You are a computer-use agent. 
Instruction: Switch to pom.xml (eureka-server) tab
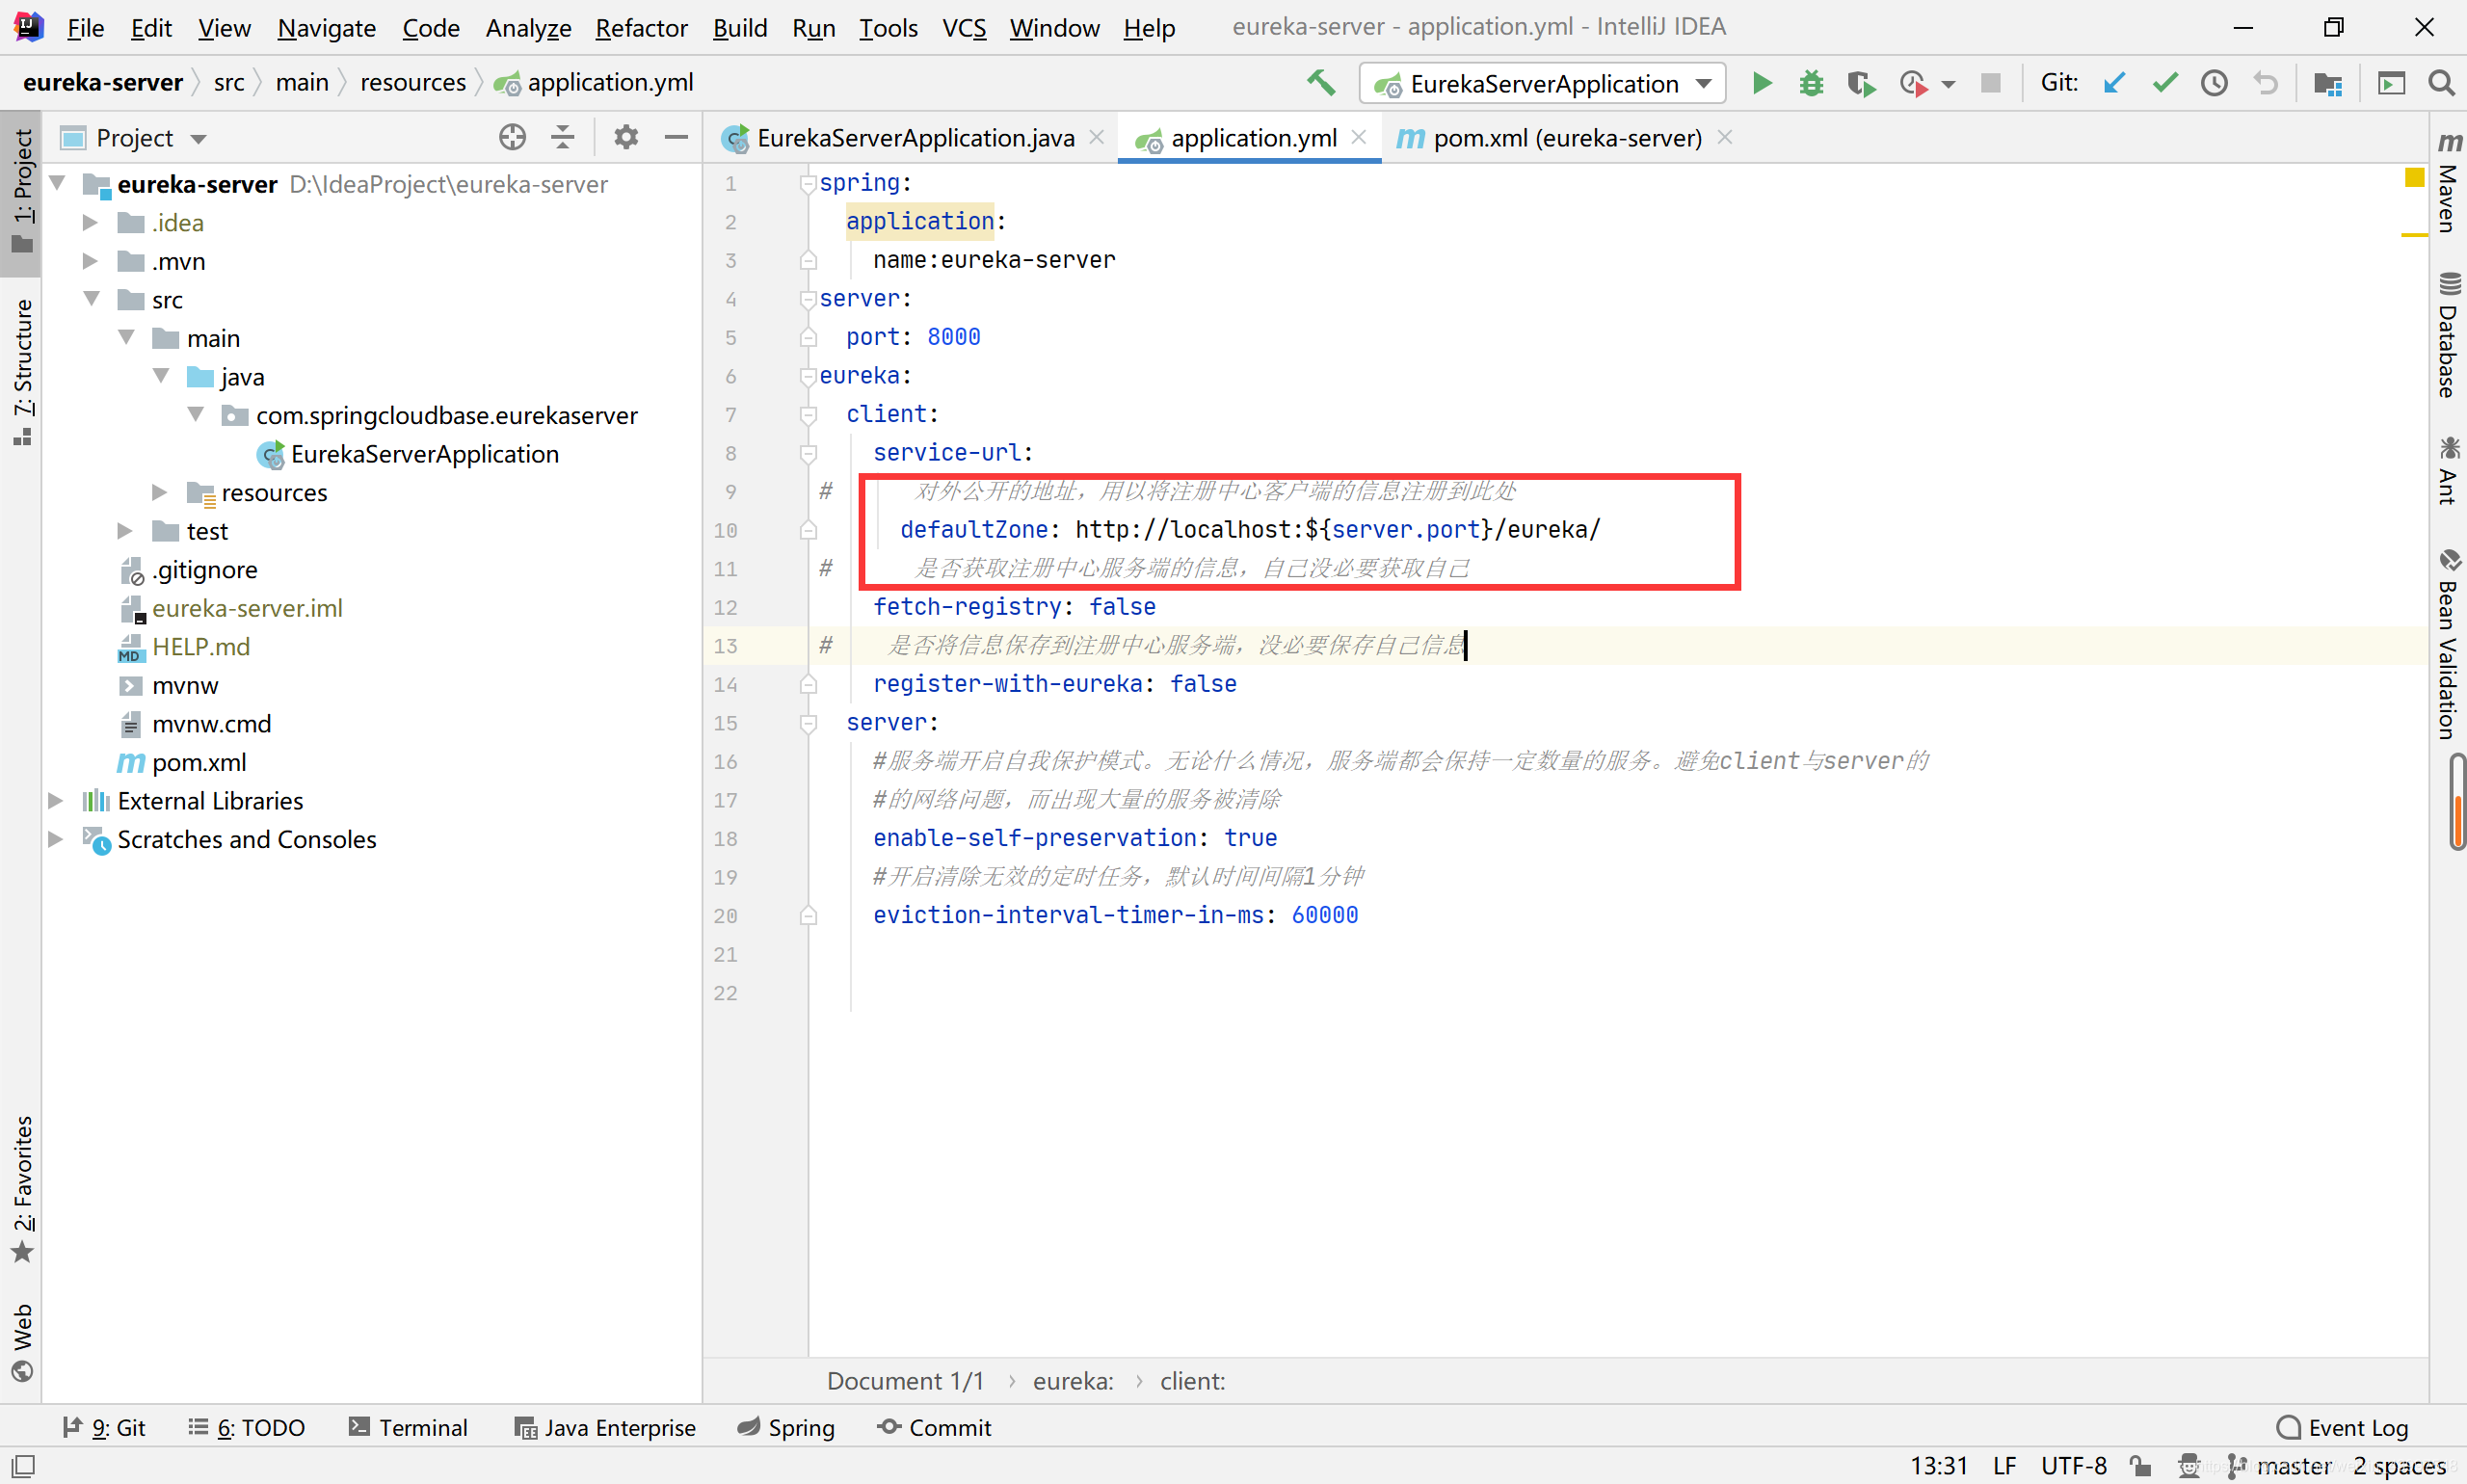1566,138
